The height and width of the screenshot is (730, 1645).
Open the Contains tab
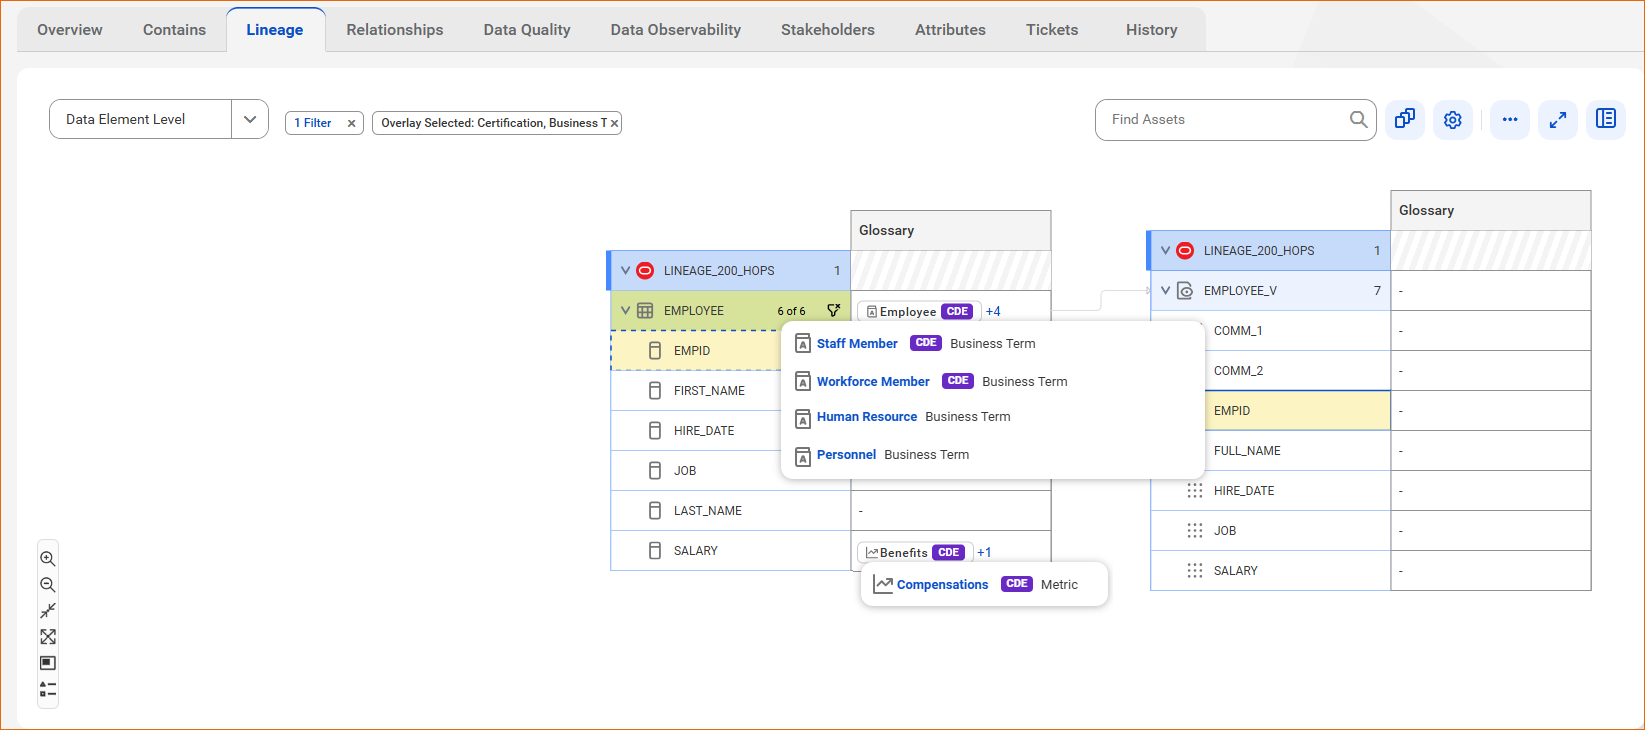[174, 30]
